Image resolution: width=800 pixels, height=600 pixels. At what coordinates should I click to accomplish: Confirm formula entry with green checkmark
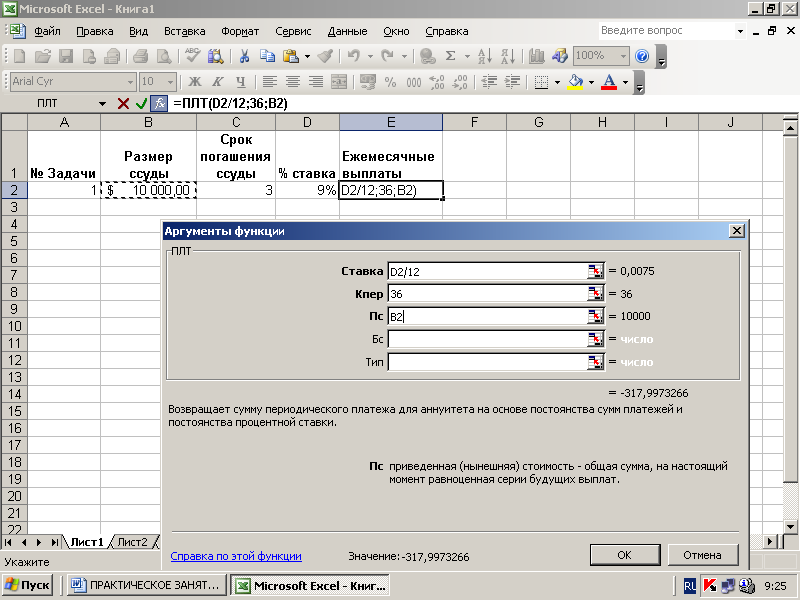[x=142, y=104]
